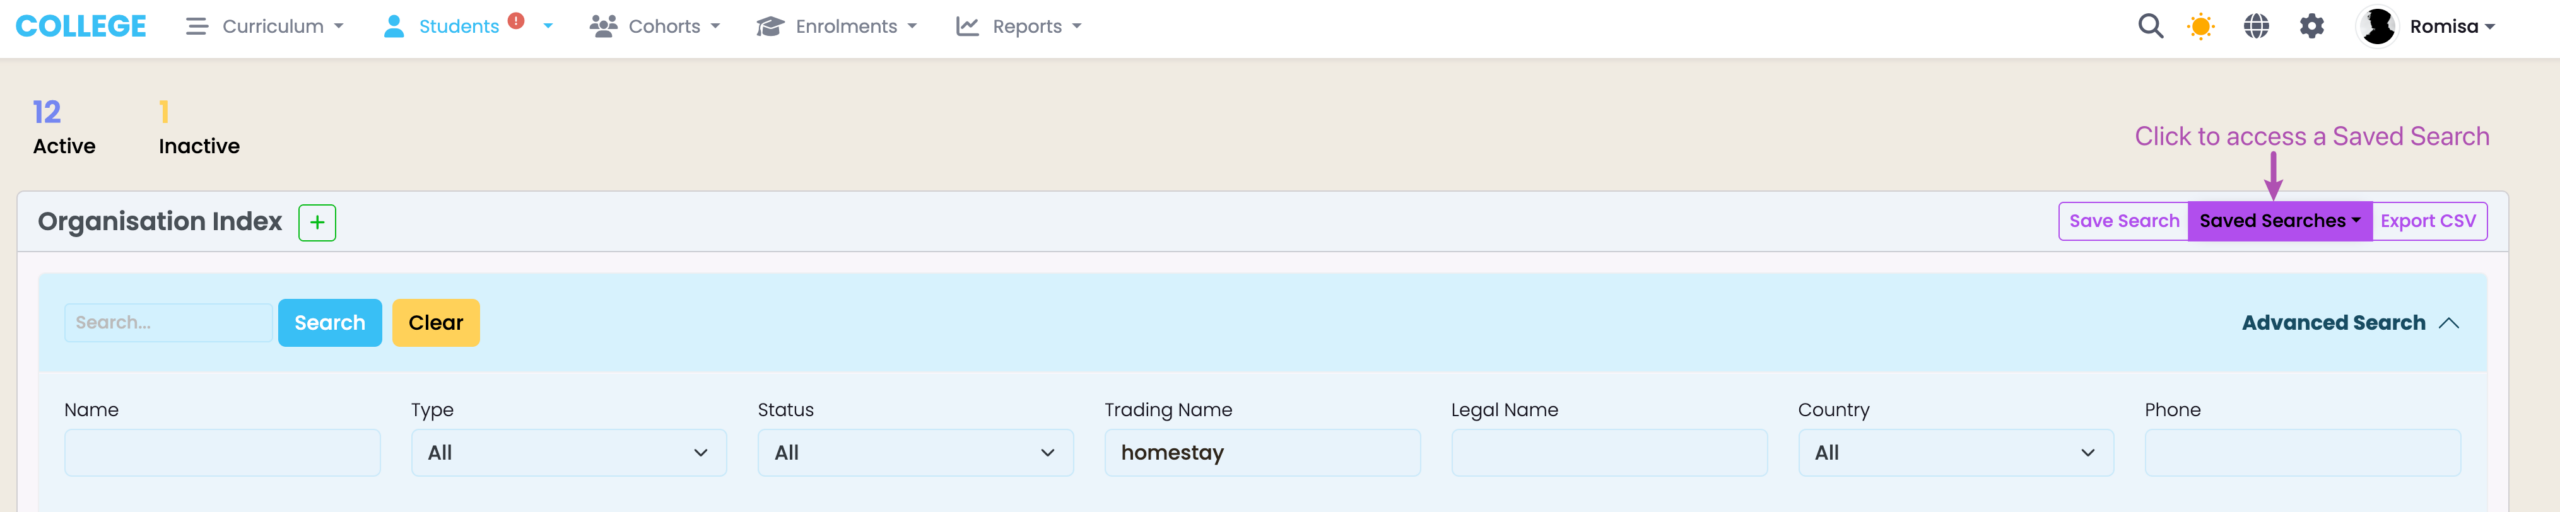Click the blue Search button

[x=330, y=323]
